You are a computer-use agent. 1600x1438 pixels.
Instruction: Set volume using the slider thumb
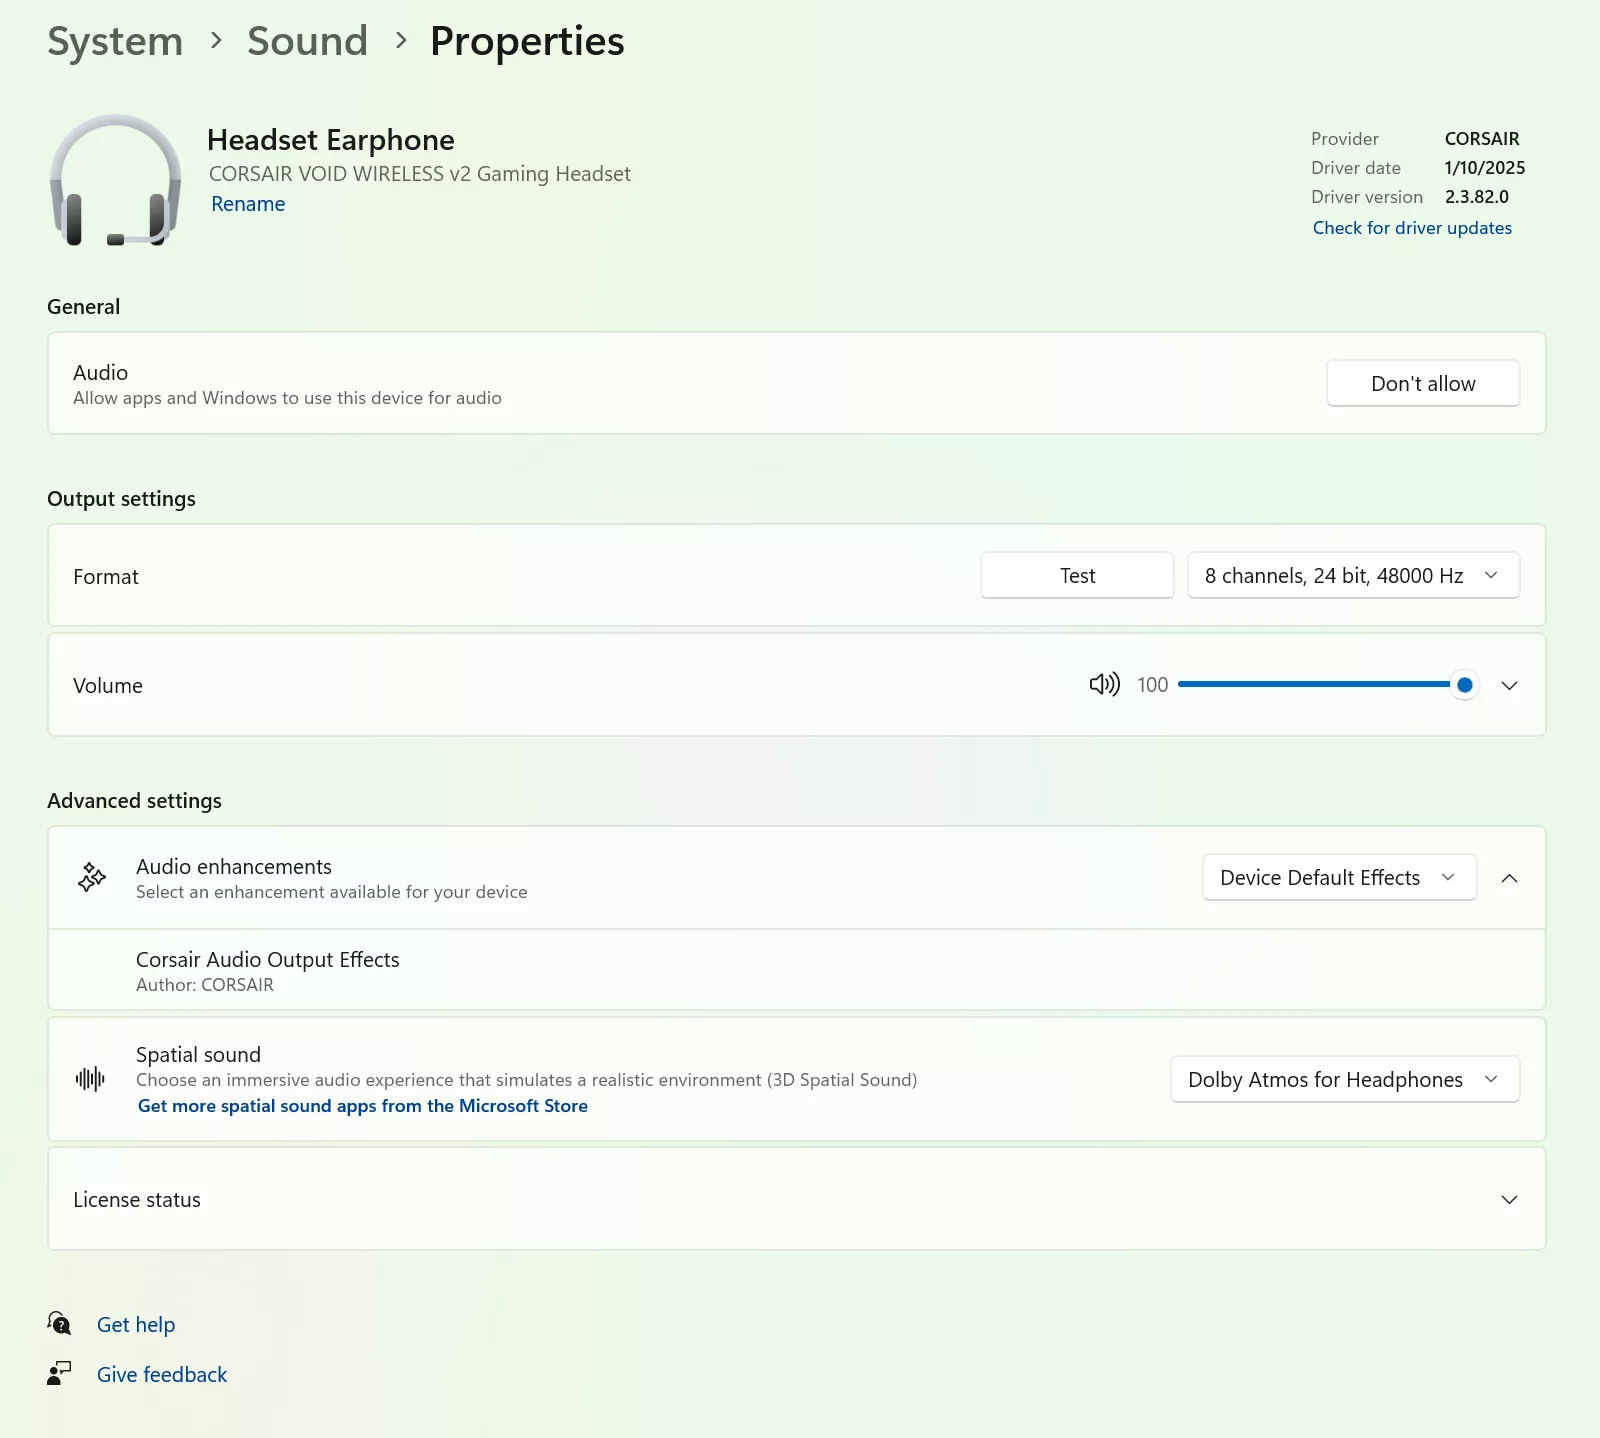click(x=1465, y=685)
